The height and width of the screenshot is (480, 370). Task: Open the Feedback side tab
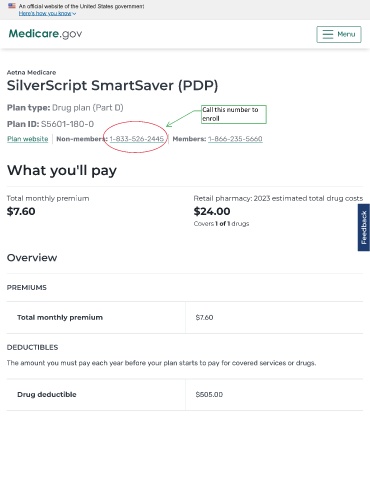(x=364, y=227)
